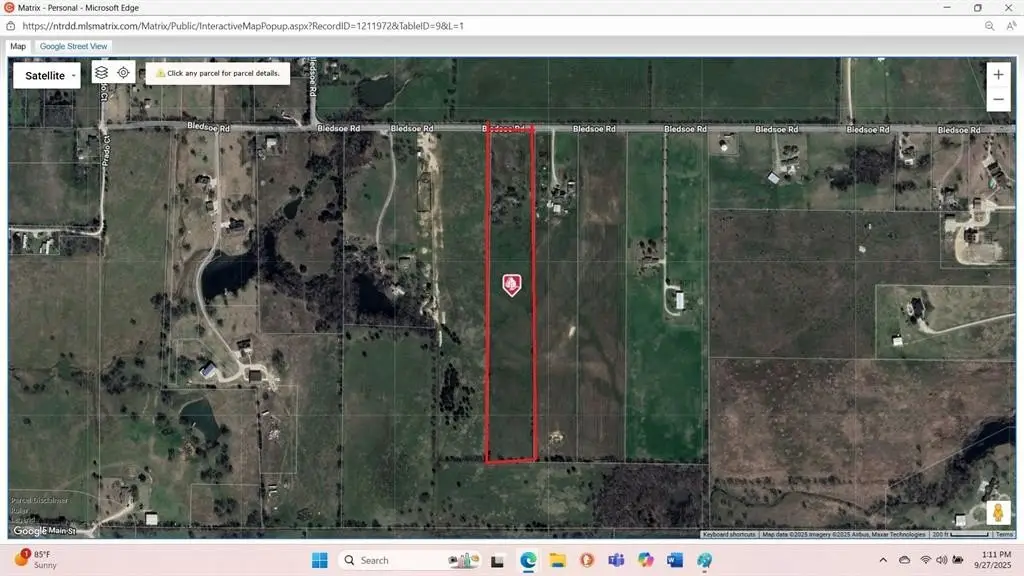Image resolution: width=1024 pixels, height=576 pixels.
Task: Switch to the Google Street View tab
Action: [74, 46]
